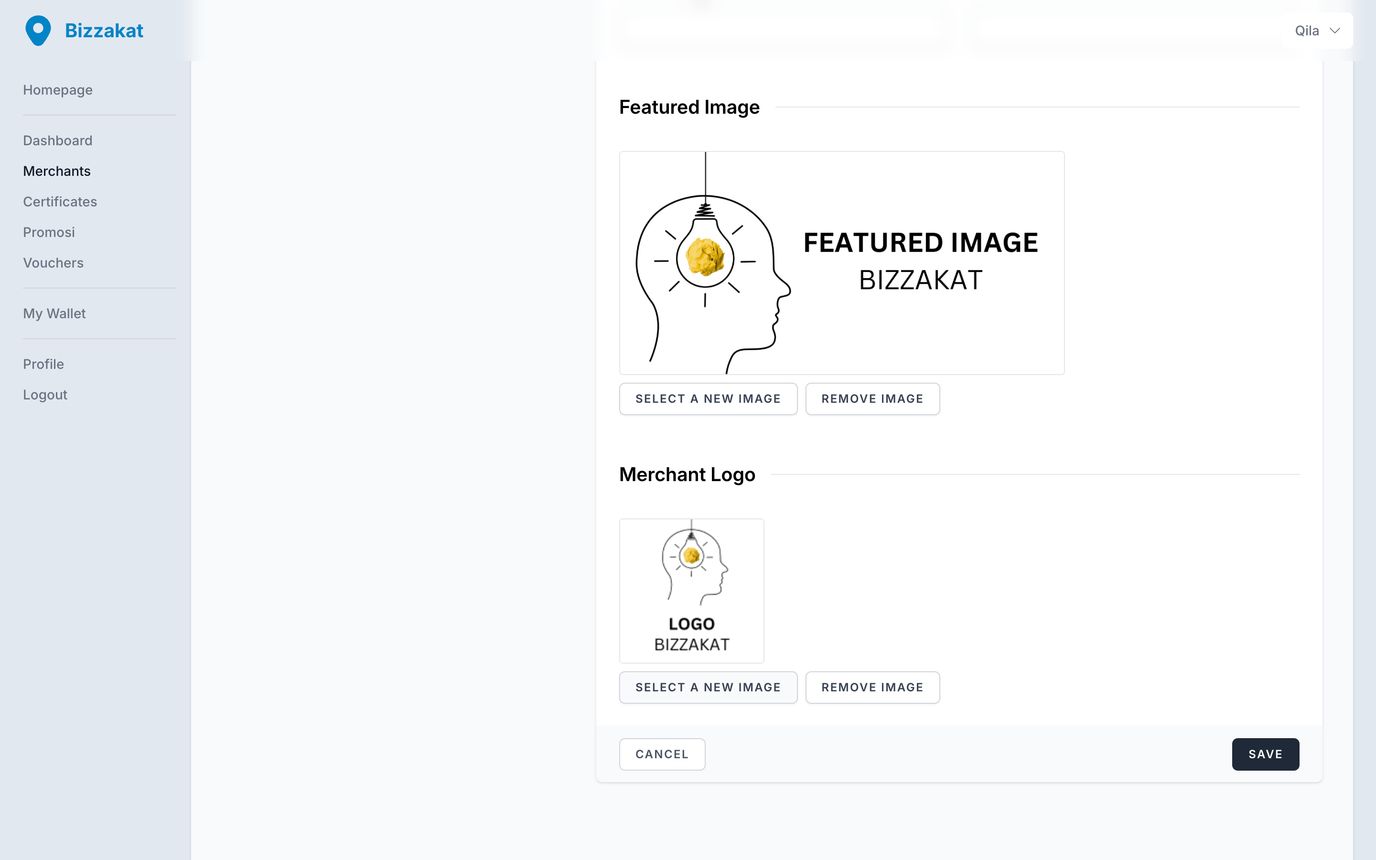Click the merchant logo preview thumbnail
The height and width of the screenshot is (860, 1376).
click(691, 590)
